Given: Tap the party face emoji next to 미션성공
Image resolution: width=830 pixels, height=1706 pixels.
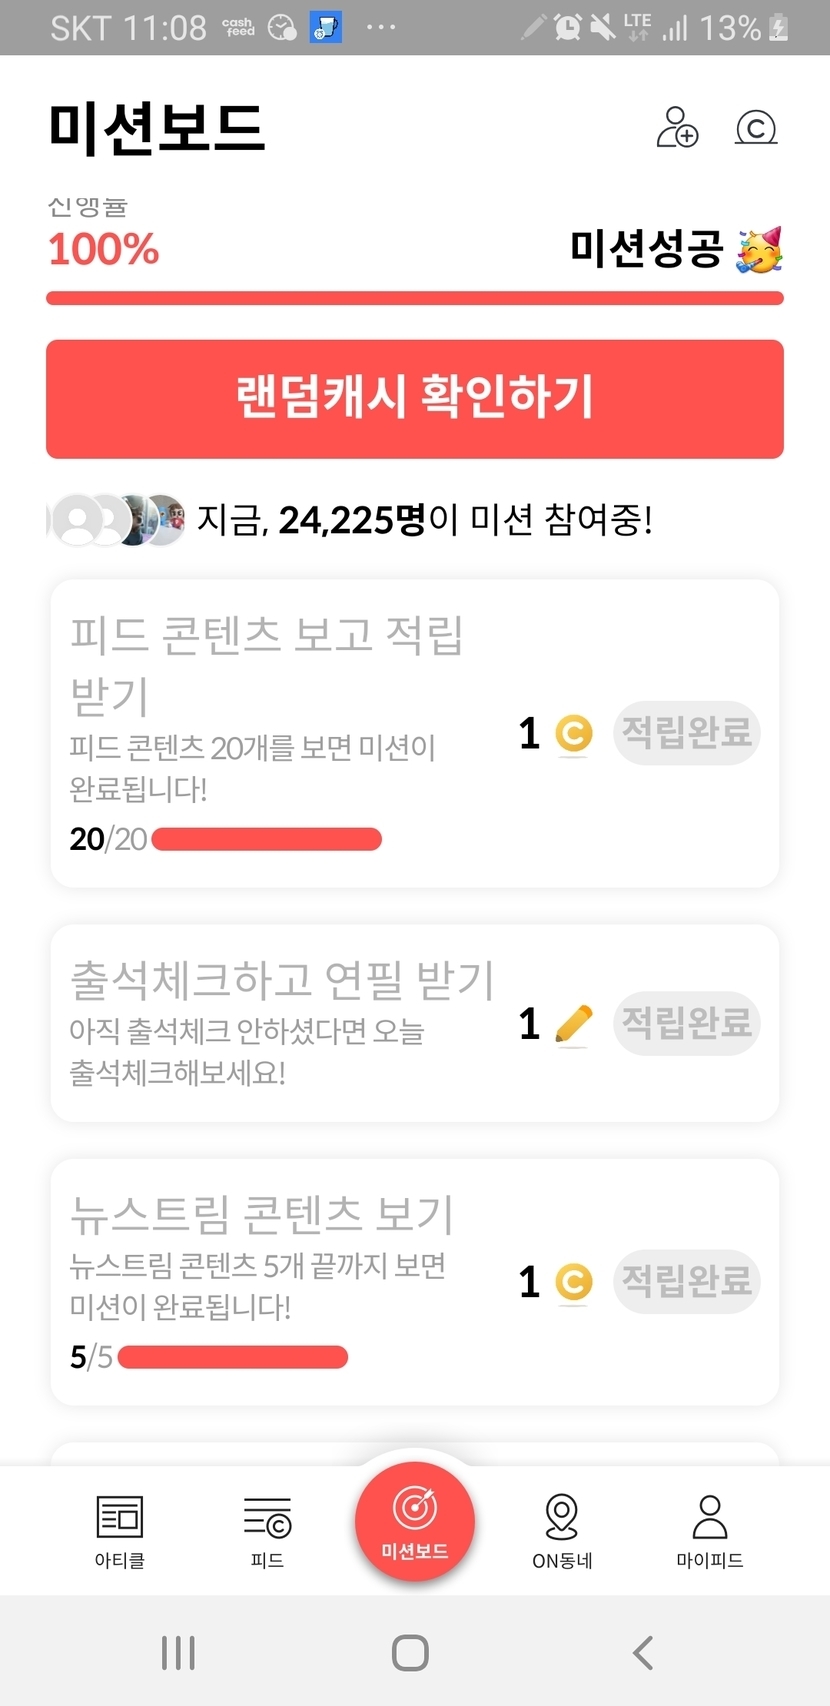Looking at the screenshot, I should click(x=760, y=250).
